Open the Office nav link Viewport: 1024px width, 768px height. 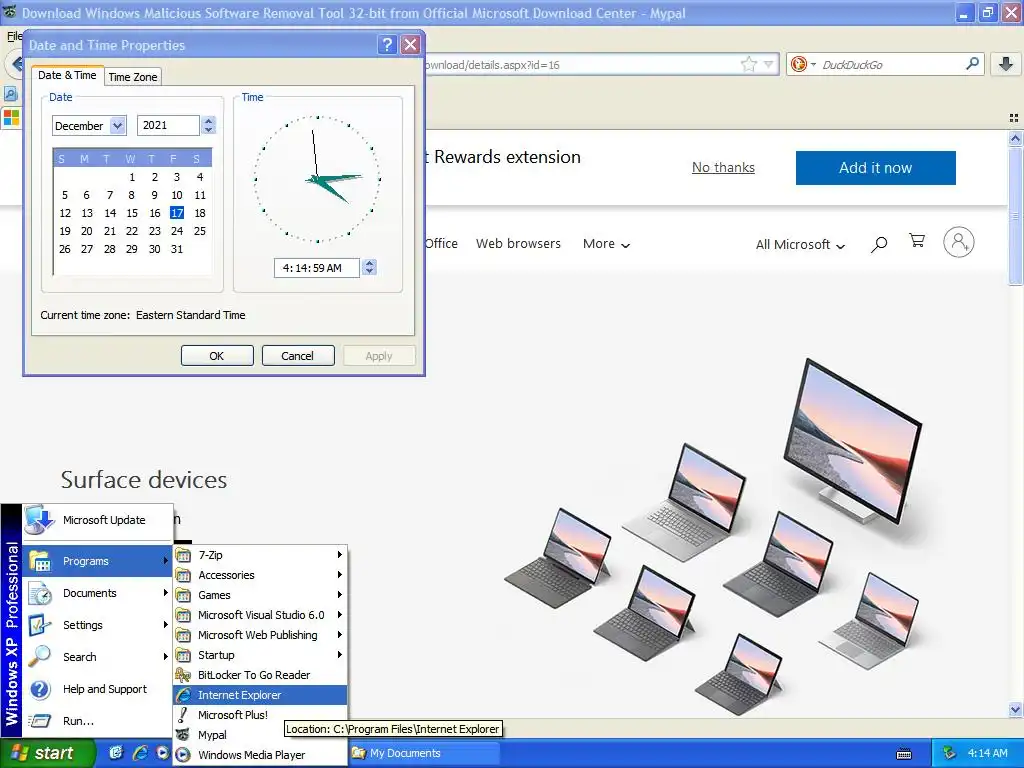coord(441,244)
